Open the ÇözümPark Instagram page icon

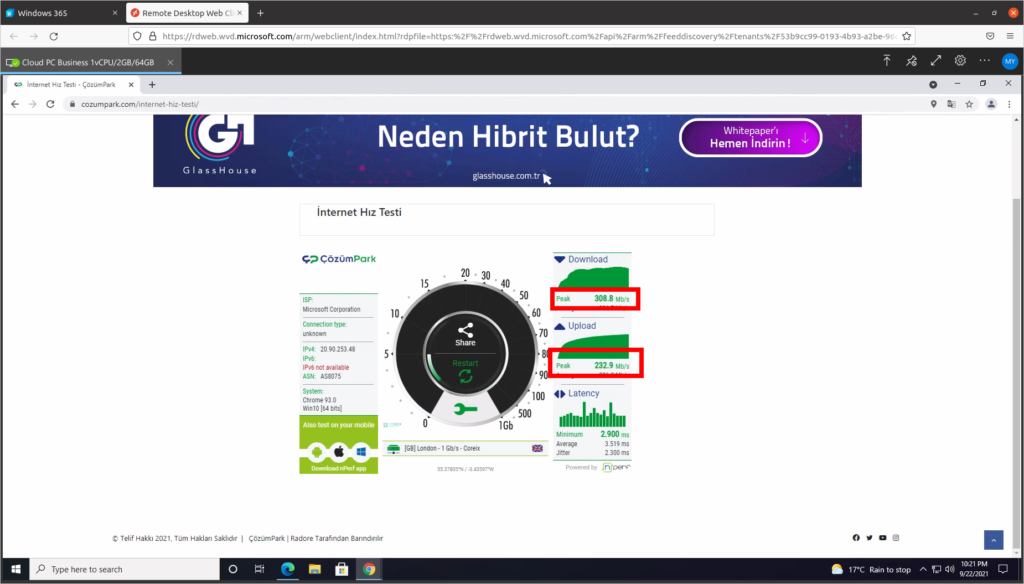tap(896, 538)
